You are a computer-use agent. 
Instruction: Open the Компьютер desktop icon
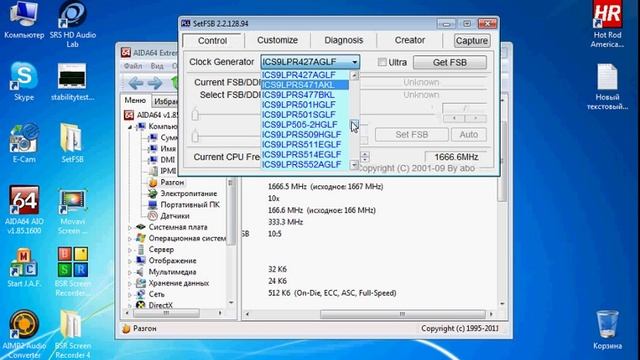tap(24, 20)
